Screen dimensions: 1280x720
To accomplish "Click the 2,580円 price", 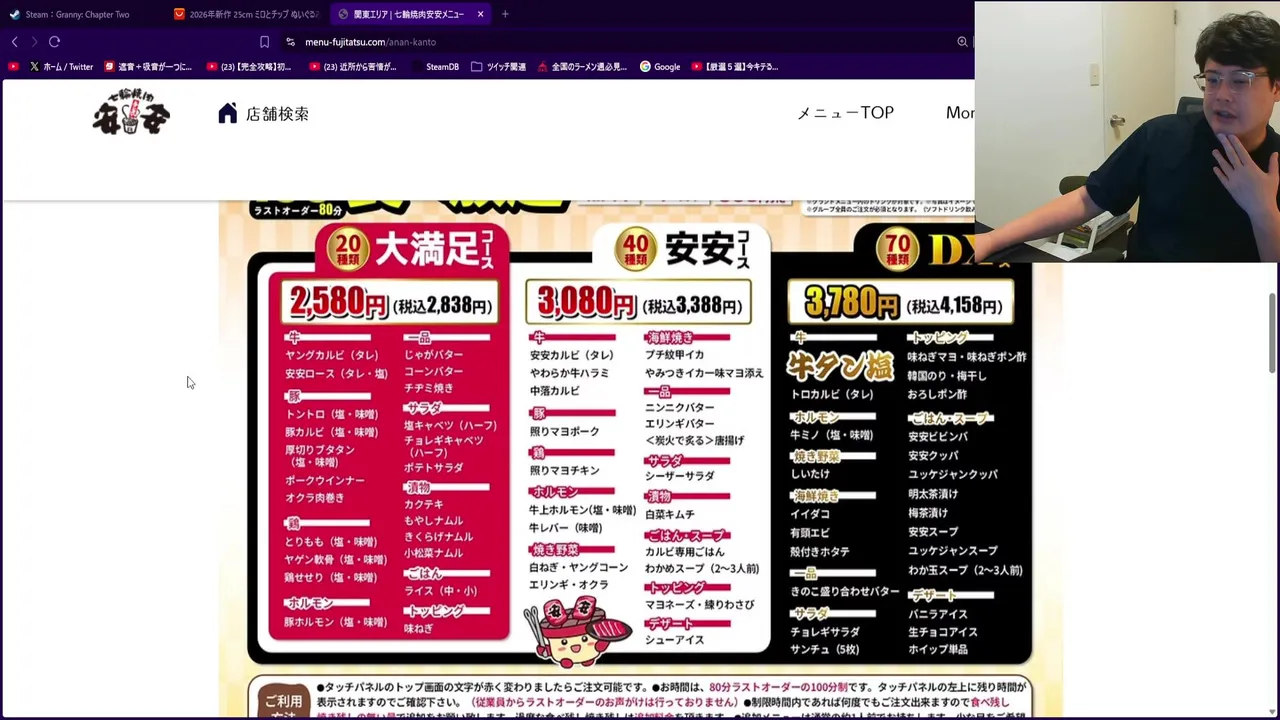I will pos(337,303).
